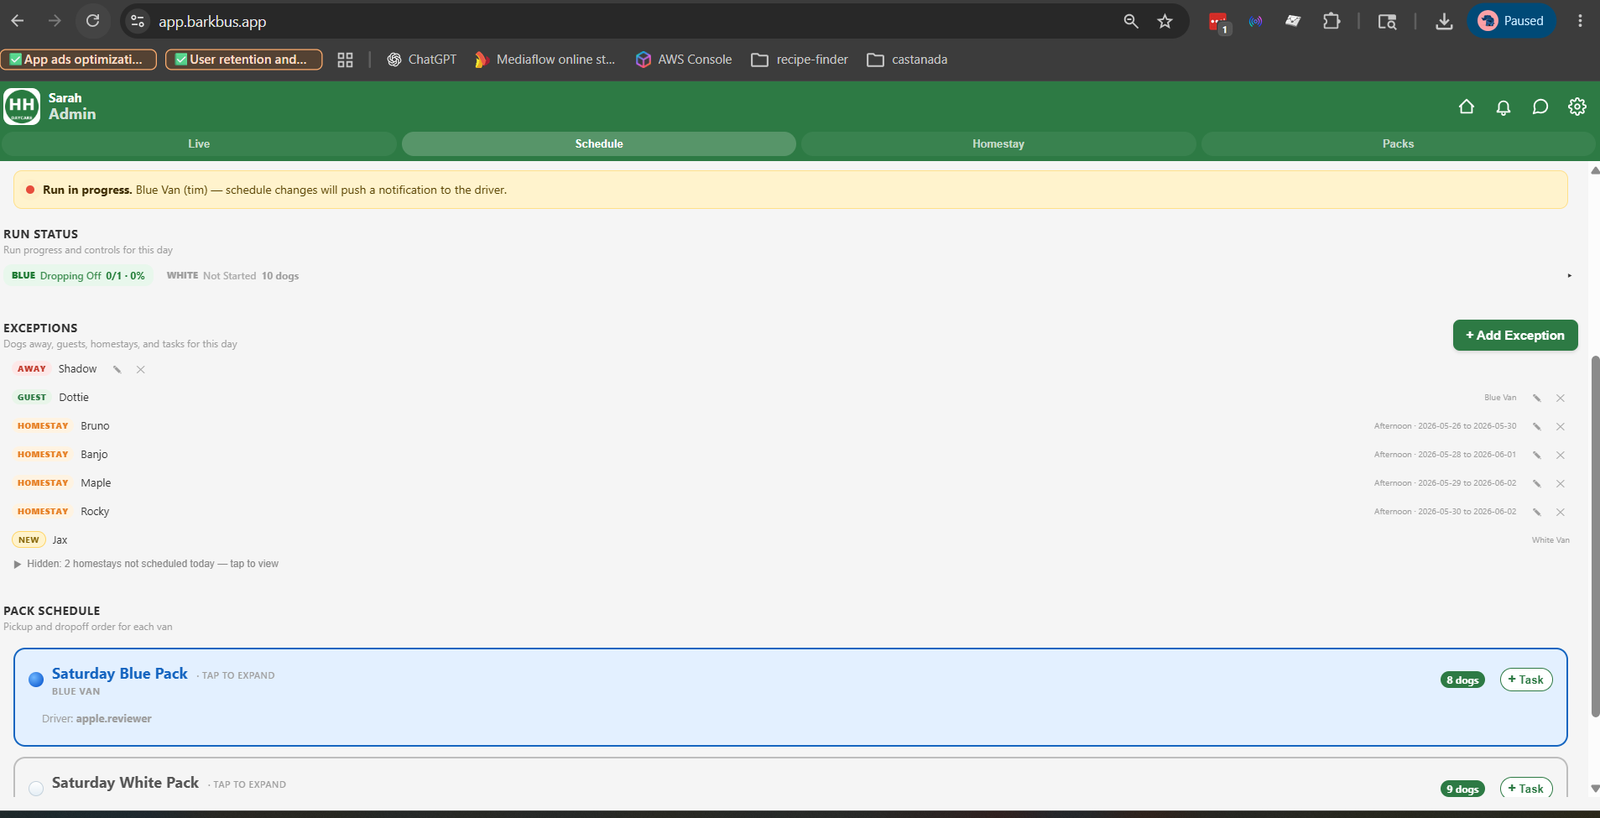Edit the Bruno homestay exception

point(1537,426)
